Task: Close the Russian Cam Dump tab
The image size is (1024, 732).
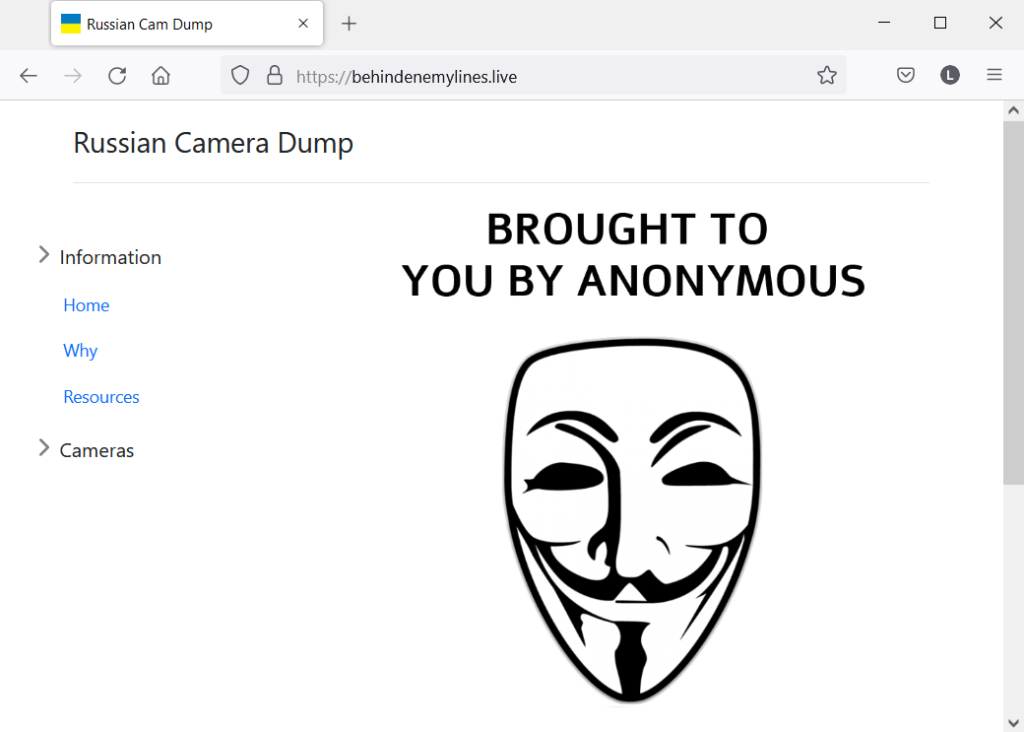Action: [x=303, y=24]
